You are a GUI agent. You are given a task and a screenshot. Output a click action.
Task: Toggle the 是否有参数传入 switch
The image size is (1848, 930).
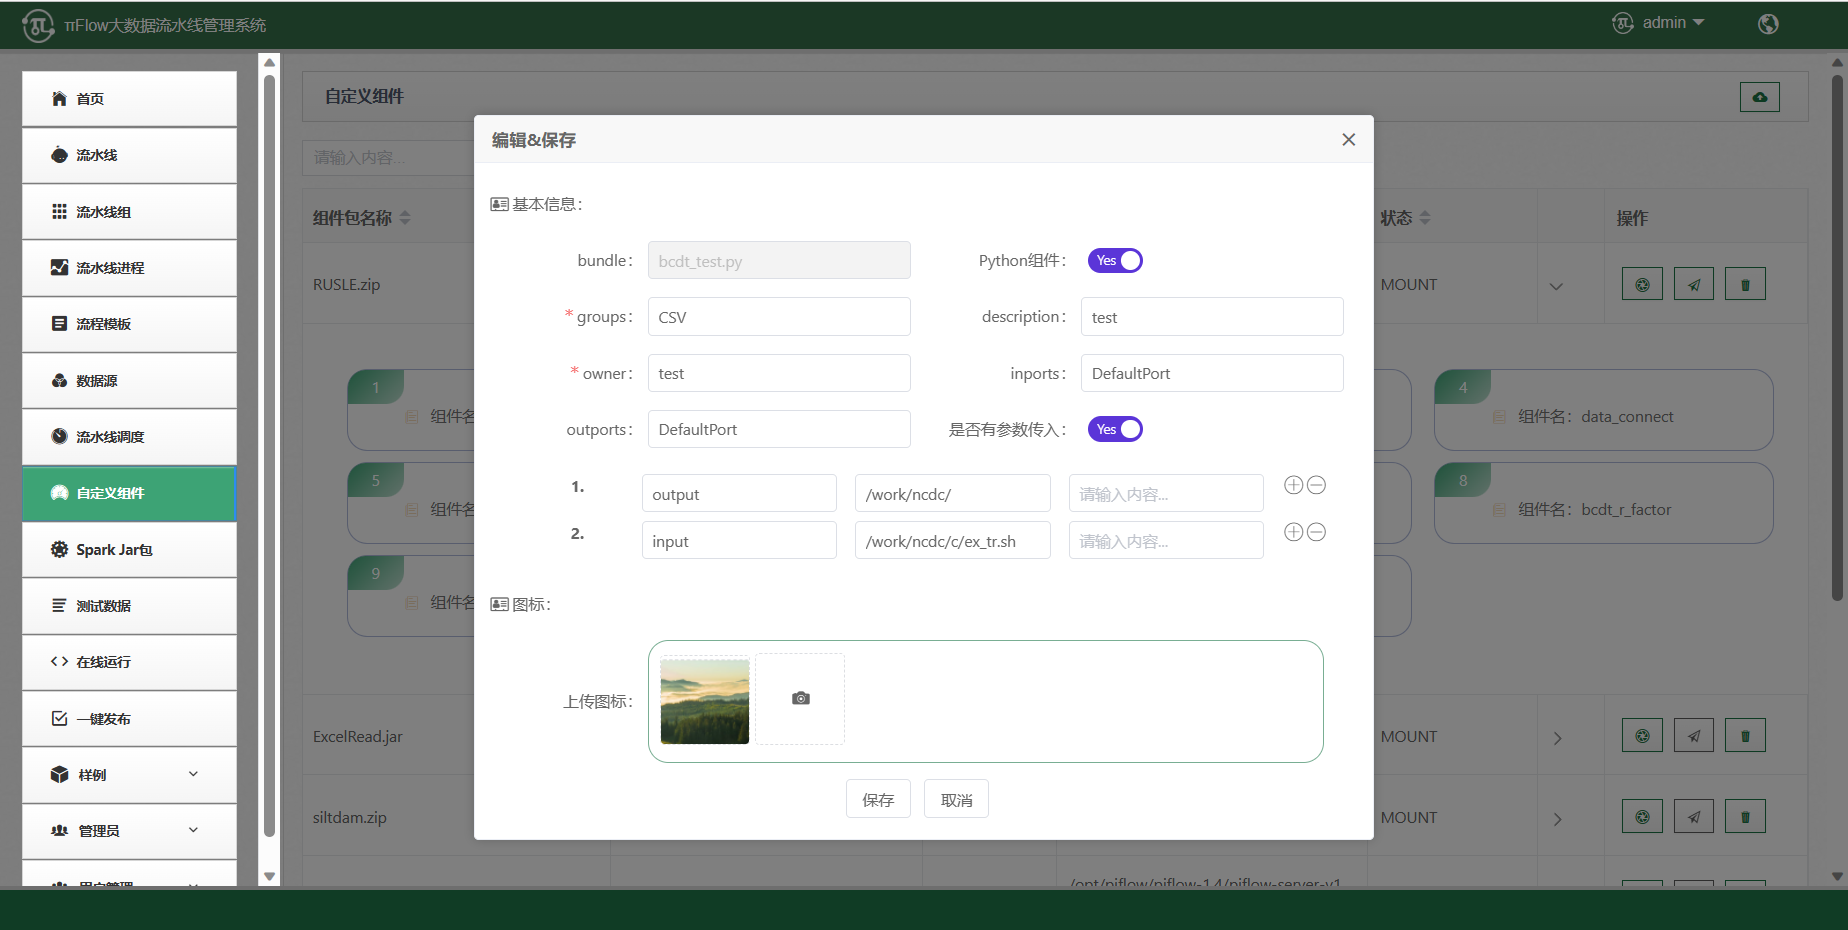(x=1115, y=429)
